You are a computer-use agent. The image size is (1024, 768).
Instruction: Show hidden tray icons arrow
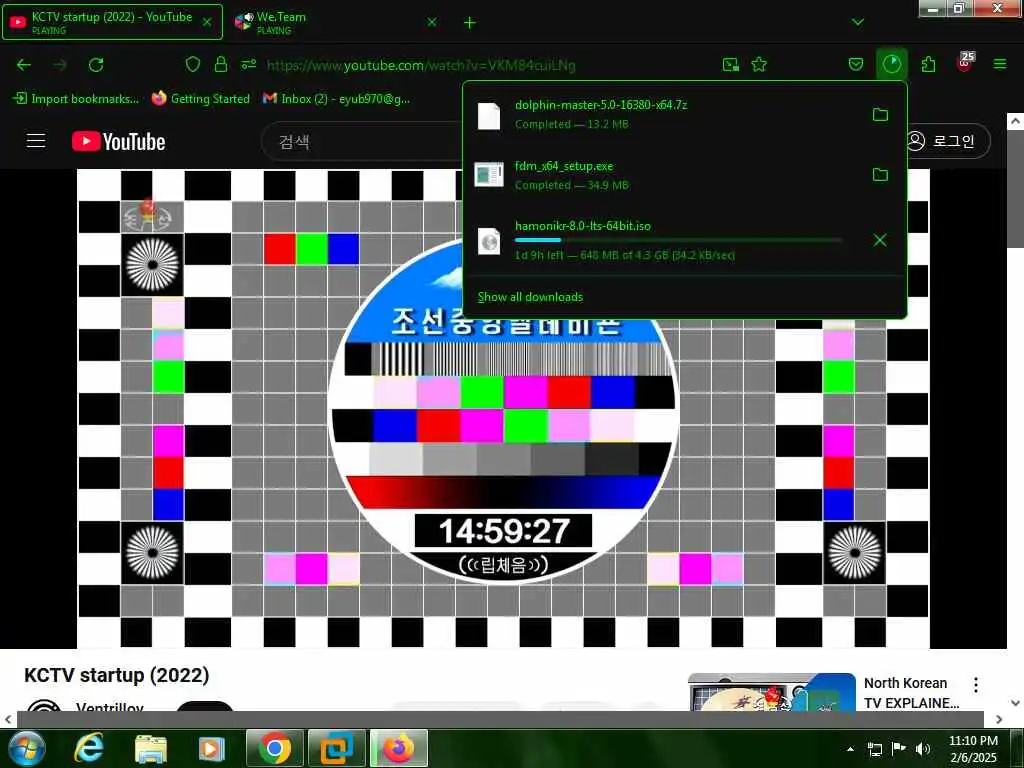(850, 749)
